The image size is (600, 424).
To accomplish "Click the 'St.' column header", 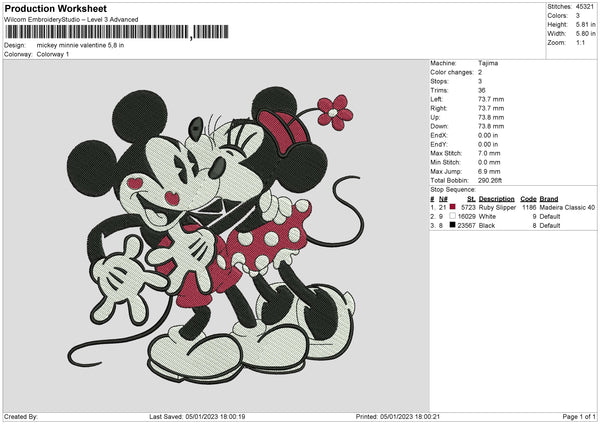I will [471, 199].
